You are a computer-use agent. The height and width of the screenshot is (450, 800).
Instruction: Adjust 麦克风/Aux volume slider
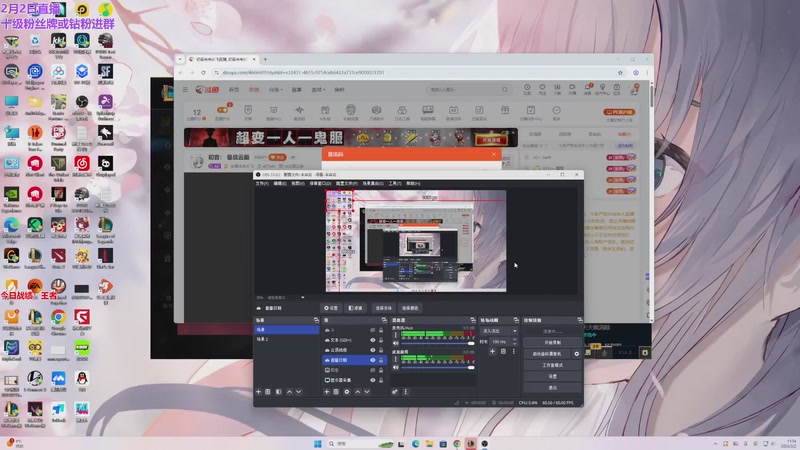[x=438, y=343]
